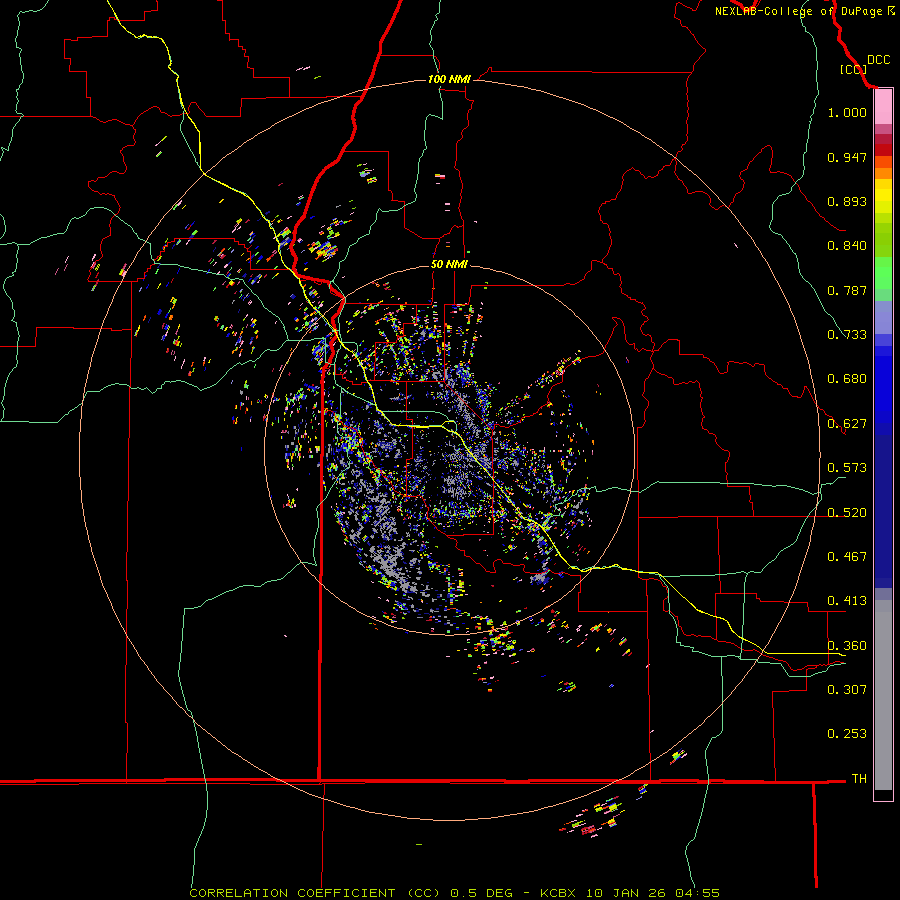
Task: Click the 0.840 legend value
Action: (847, 246)
